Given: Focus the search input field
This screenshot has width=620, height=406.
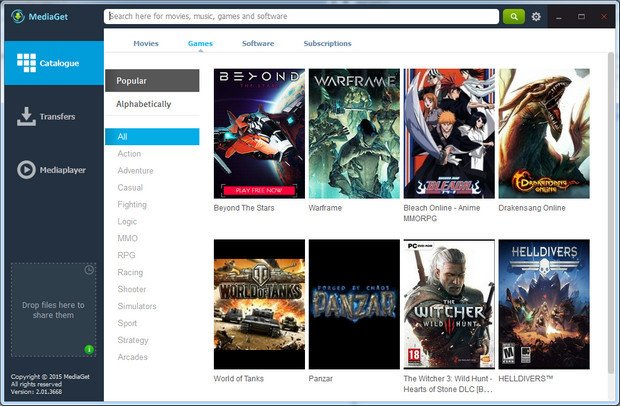Looking at the screenshot, I should click(x=301, y=17).
